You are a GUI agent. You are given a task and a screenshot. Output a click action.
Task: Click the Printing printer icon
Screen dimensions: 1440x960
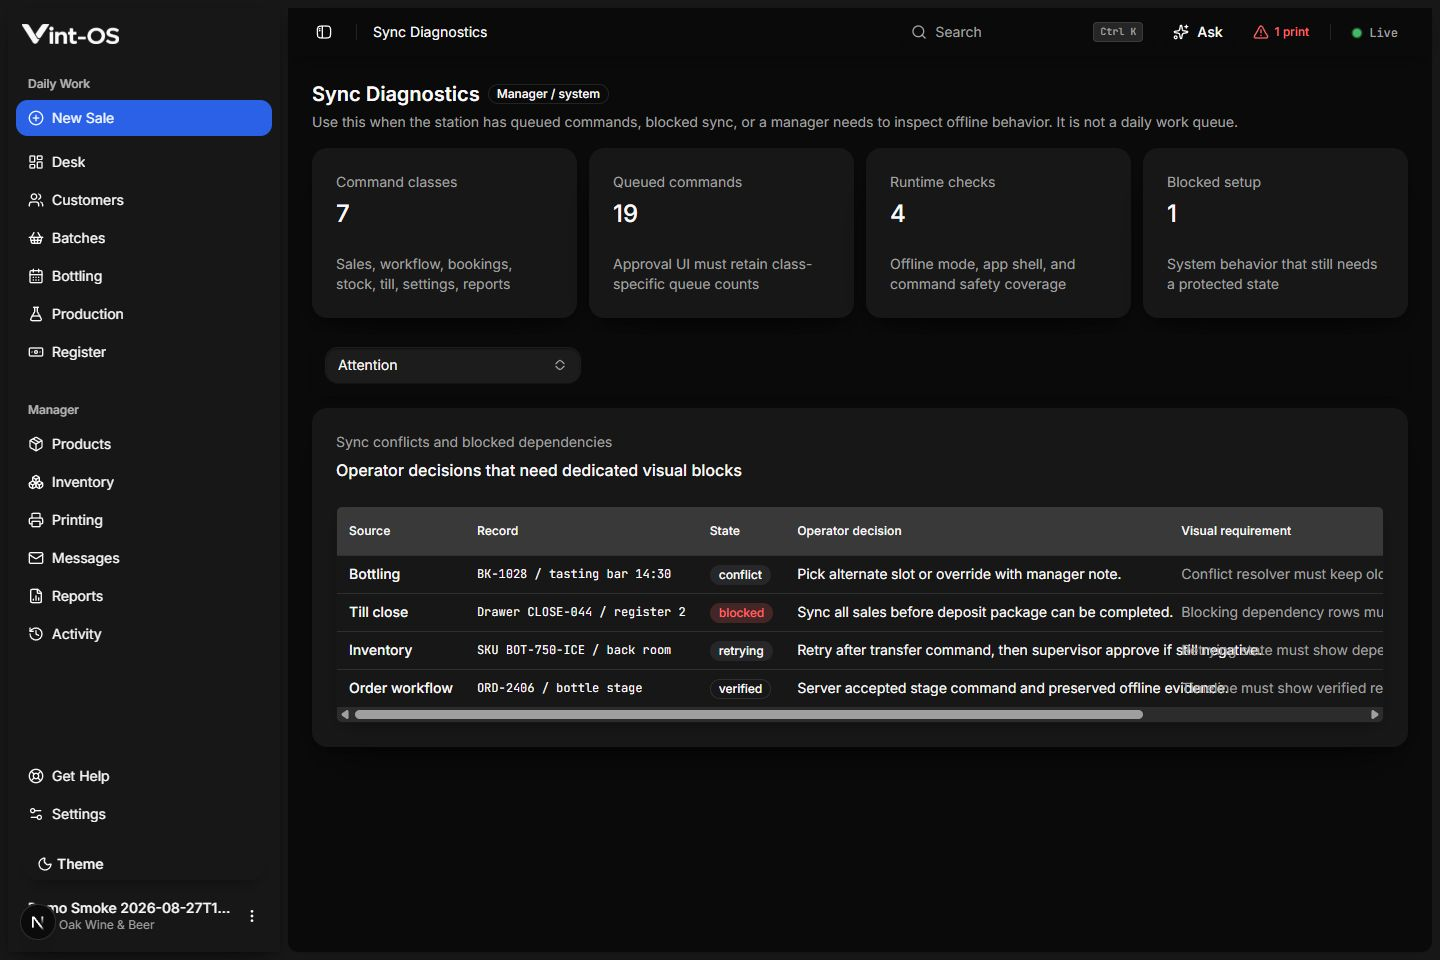[36, 520]
